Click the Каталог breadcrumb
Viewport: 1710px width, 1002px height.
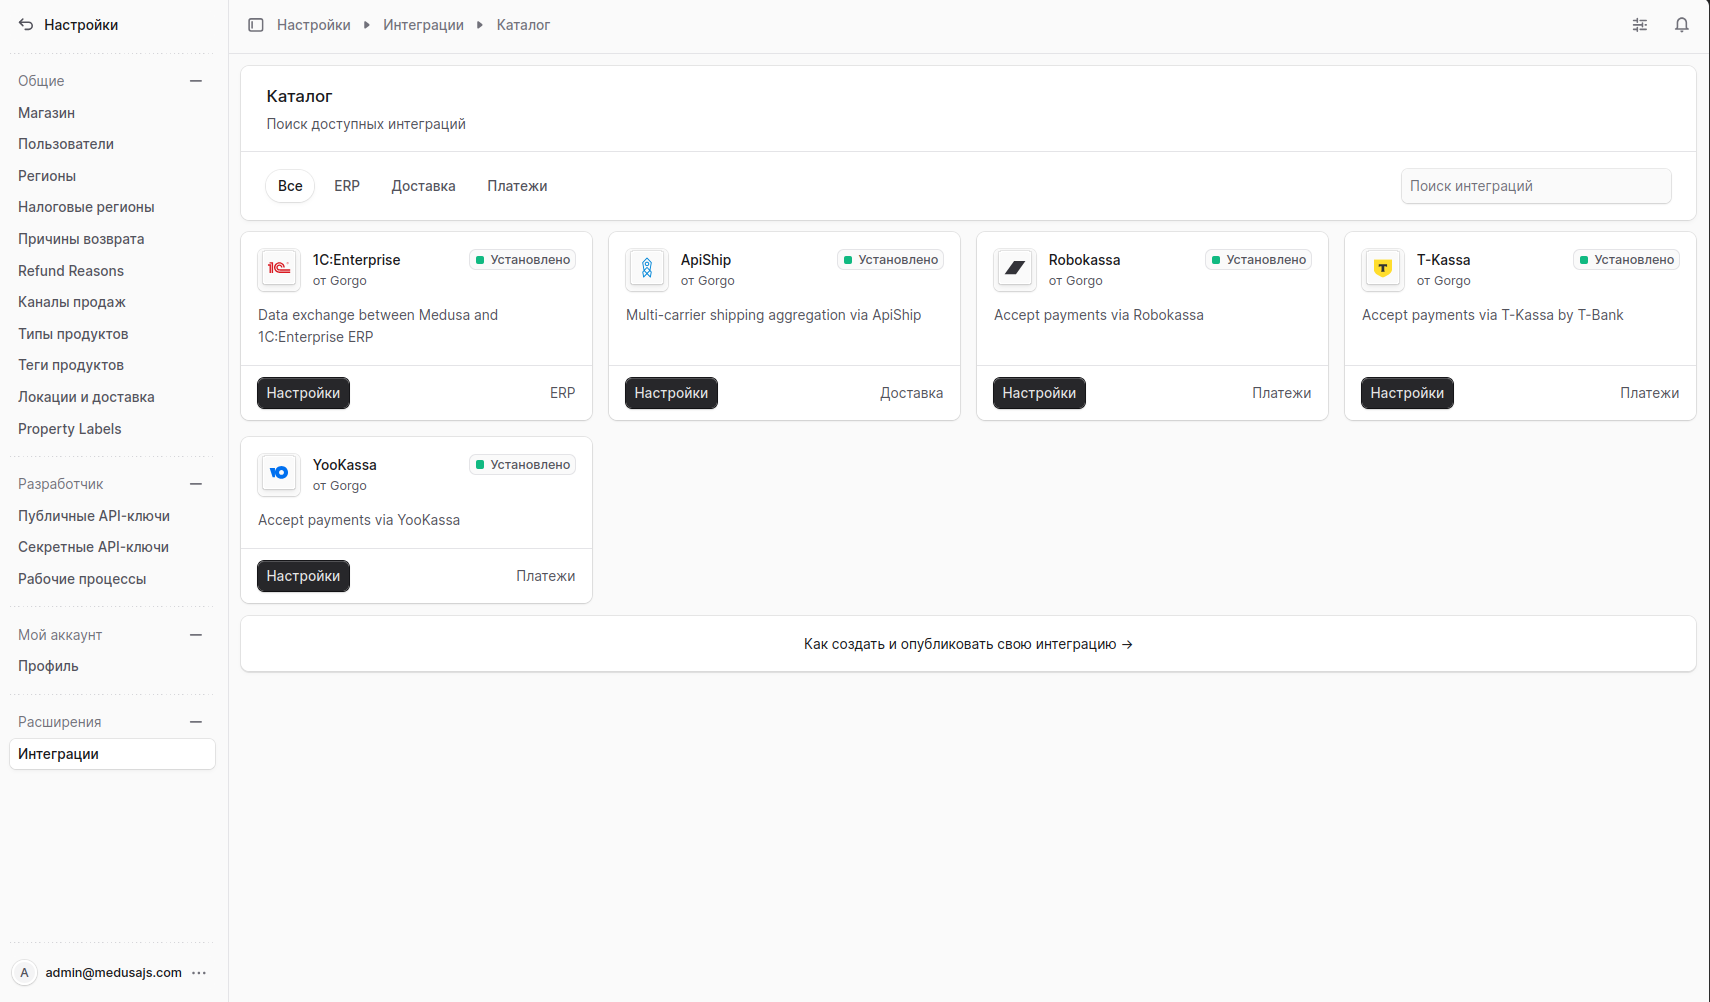[x=523, y=25]
